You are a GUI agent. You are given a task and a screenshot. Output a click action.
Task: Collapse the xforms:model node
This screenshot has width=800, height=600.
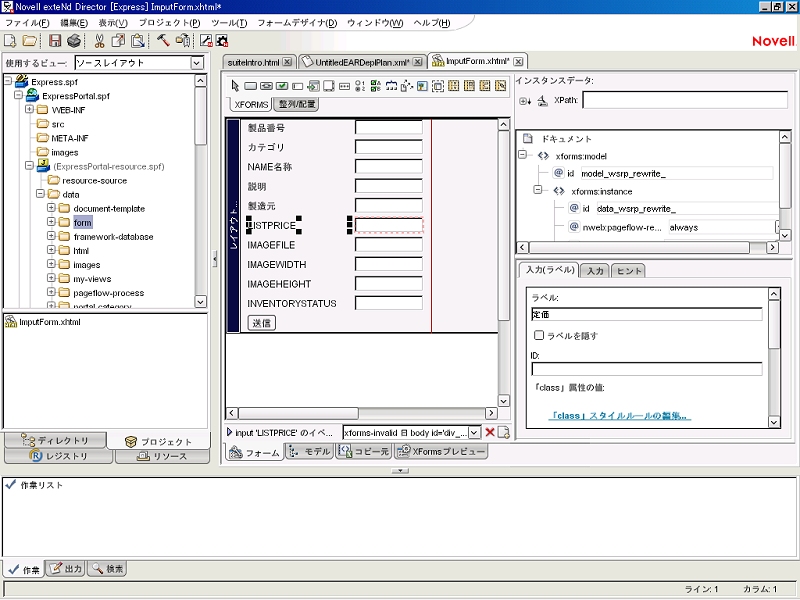coord(522,154)
